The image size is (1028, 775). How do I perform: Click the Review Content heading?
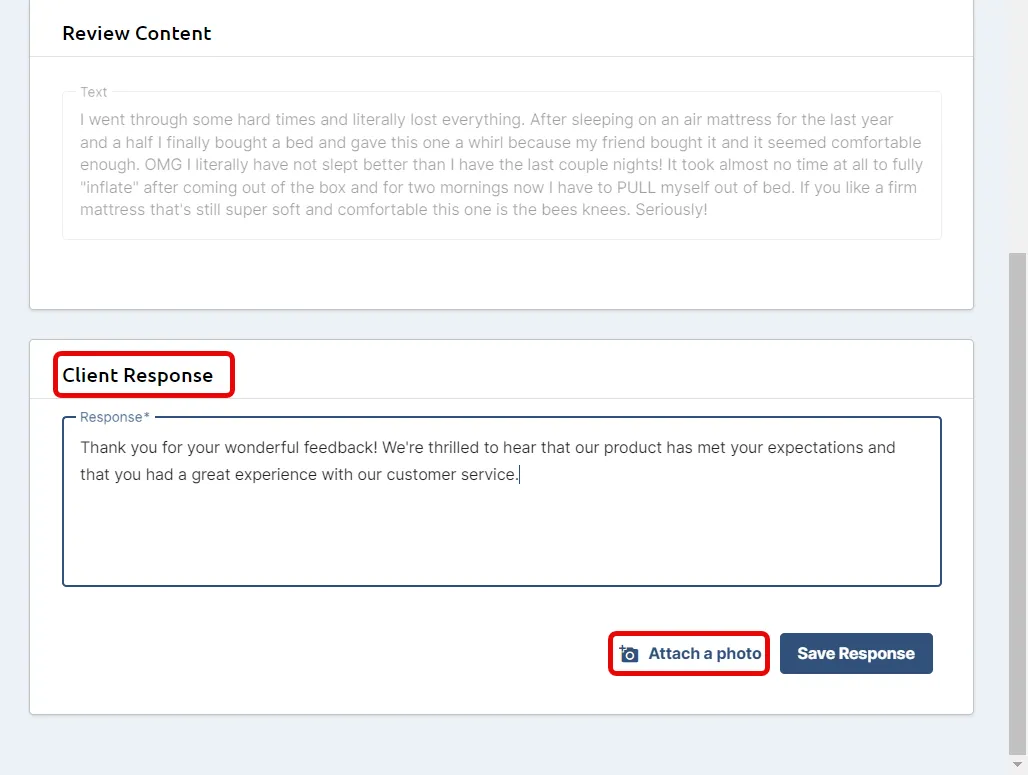(136, 33)
